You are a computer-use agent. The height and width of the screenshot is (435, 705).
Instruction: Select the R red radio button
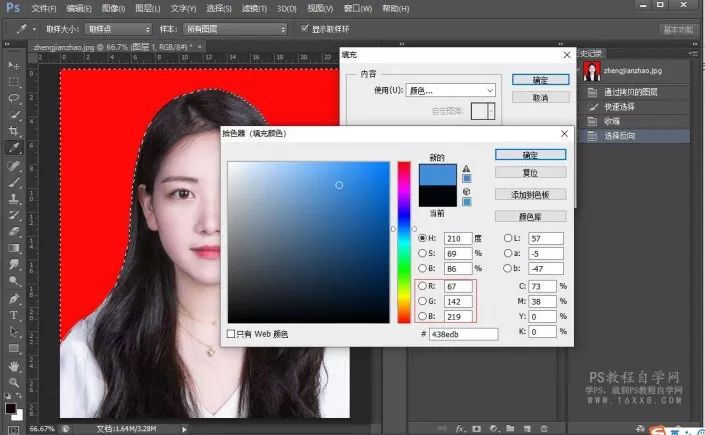click(x=422, y=286)
